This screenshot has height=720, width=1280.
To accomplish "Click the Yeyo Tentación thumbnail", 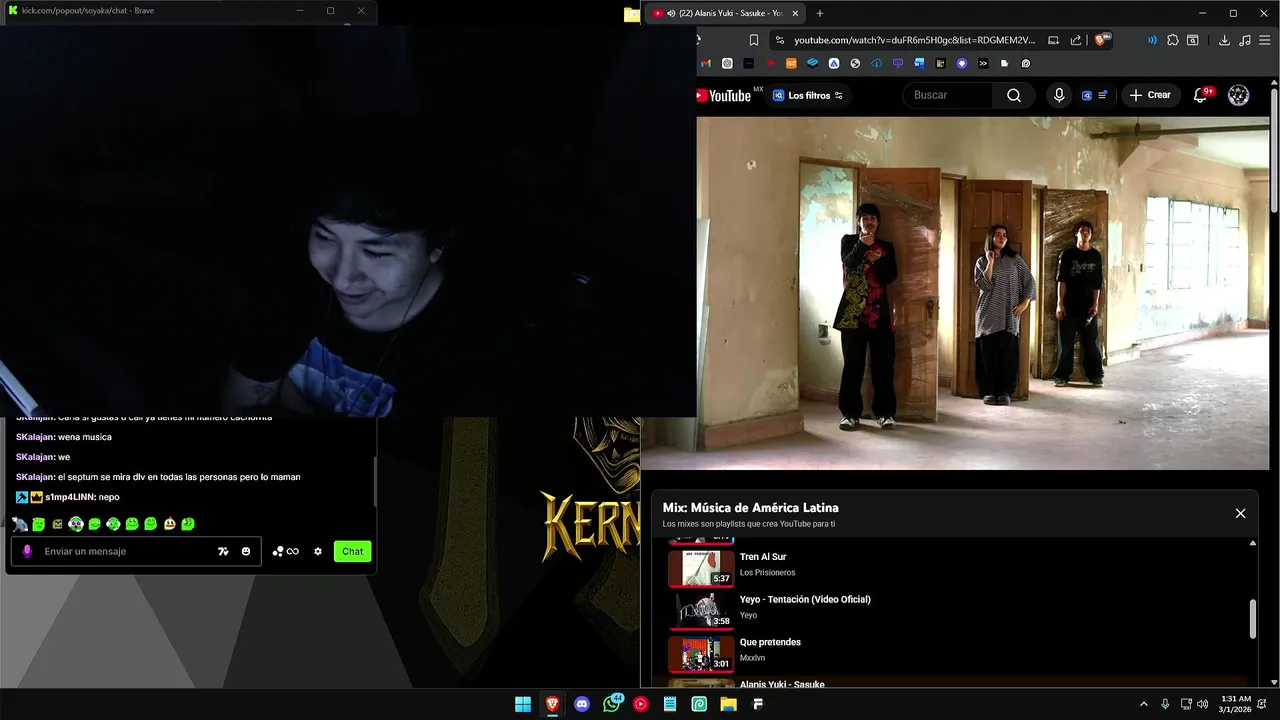I will pos(701,610).
